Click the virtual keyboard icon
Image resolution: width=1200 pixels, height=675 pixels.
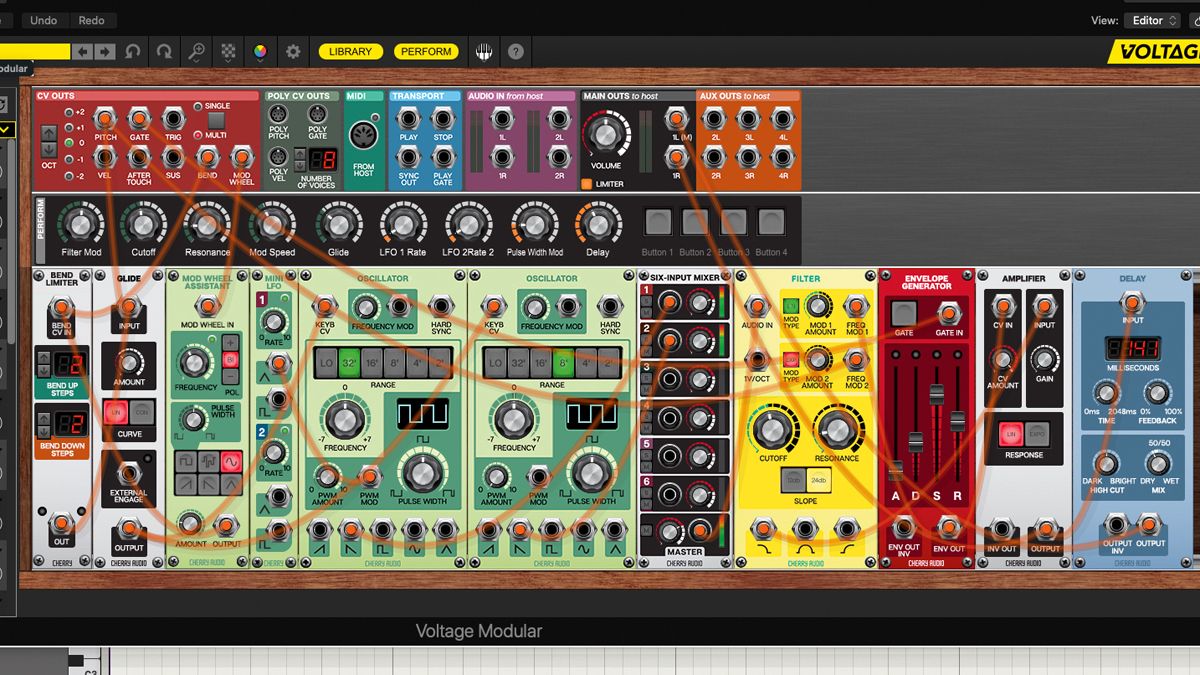click(x=485, y=51)
